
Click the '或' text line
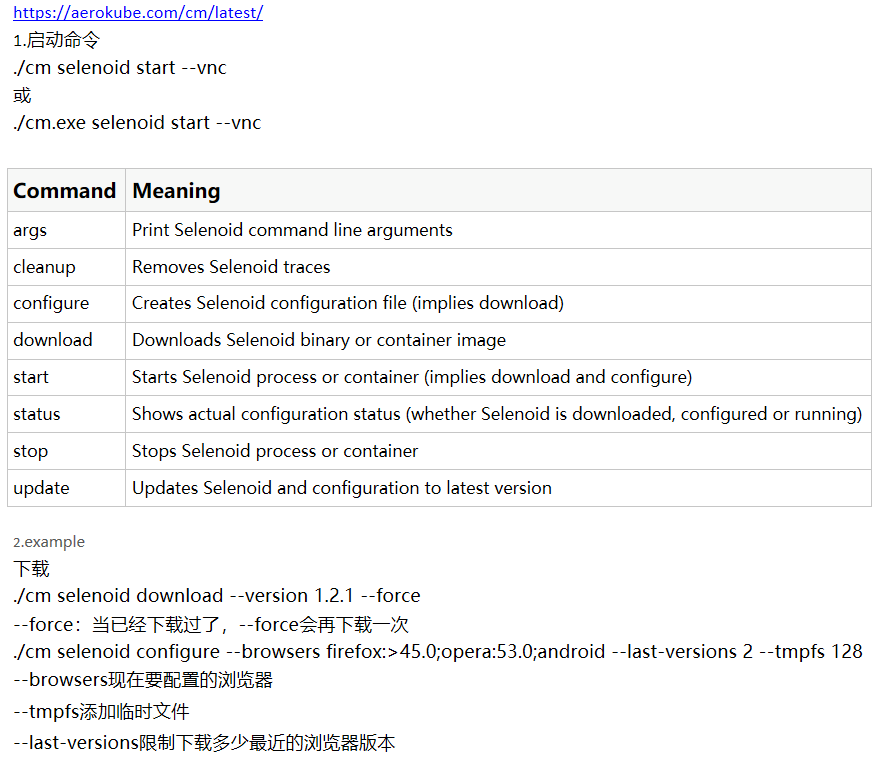(22, 95)
